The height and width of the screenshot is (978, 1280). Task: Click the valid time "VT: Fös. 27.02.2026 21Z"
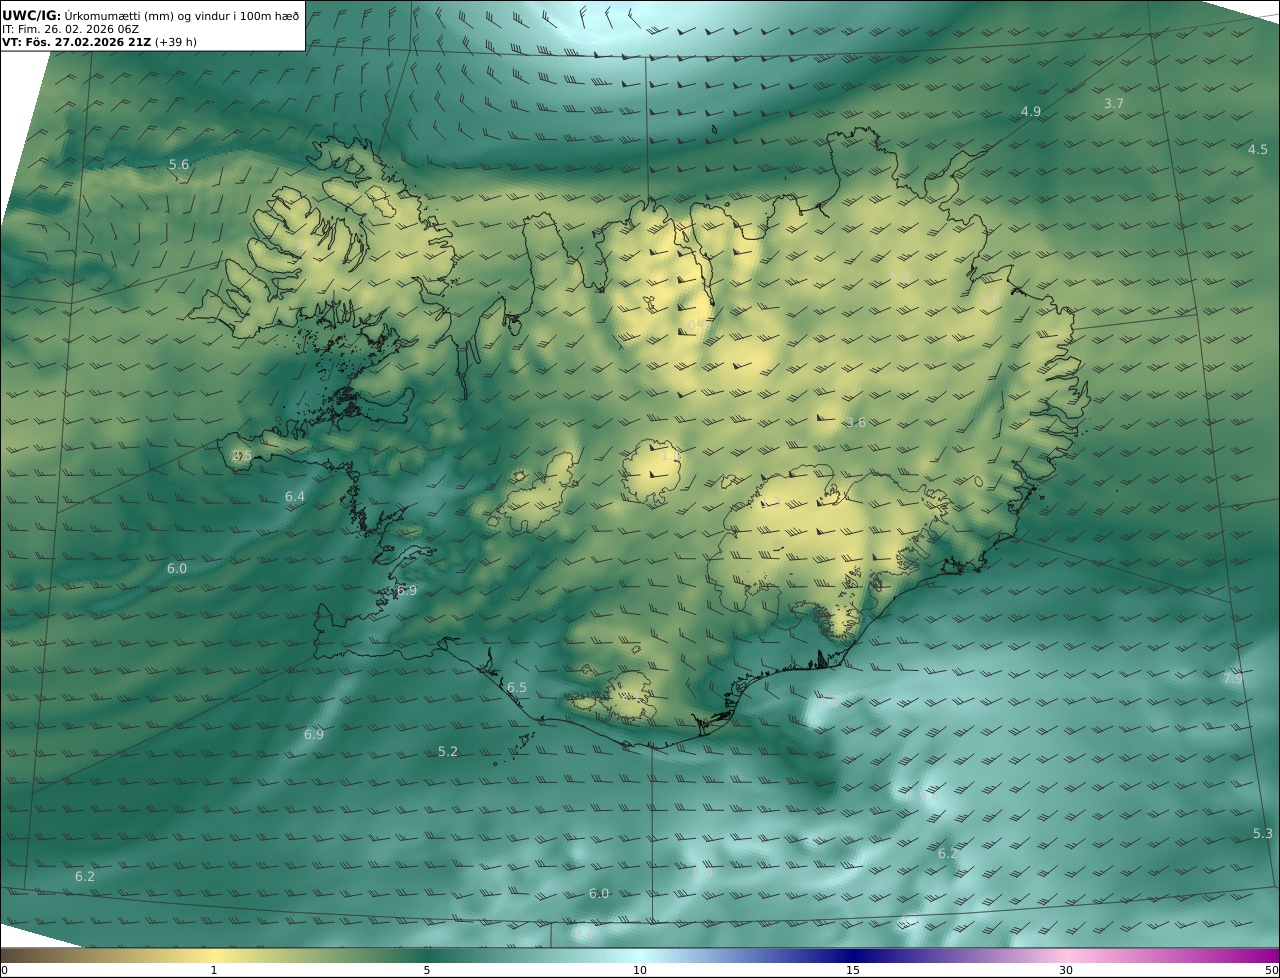(76, 42)
